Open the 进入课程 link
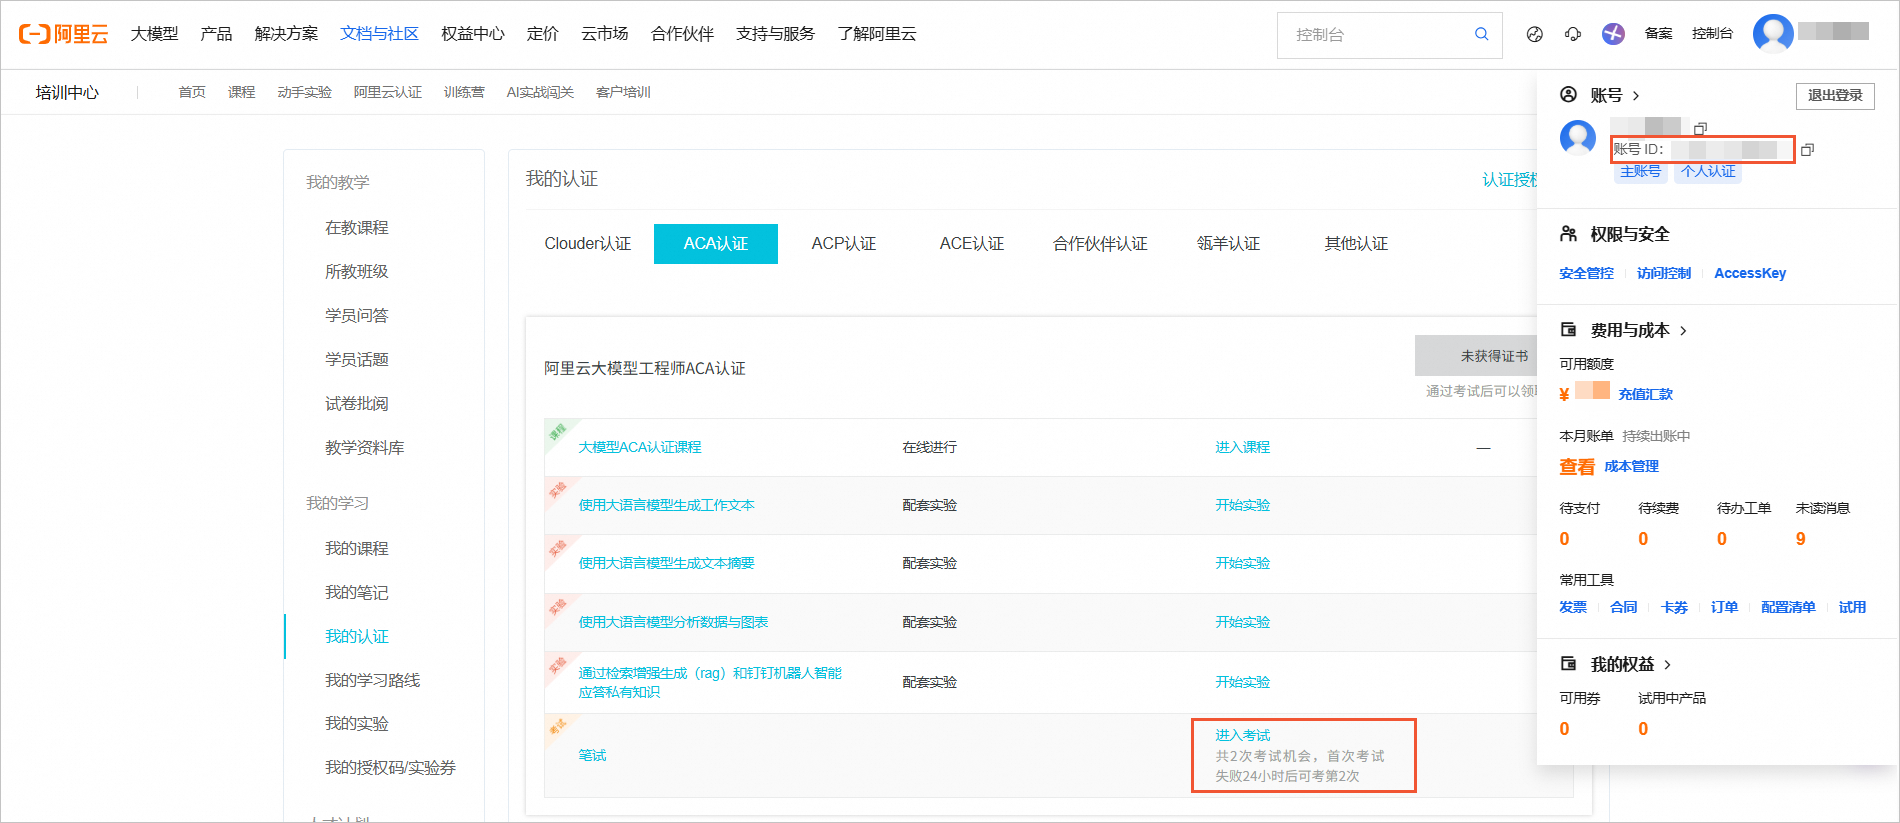This screenshot has width=1900, height=823. click(x=1243, y=447)
